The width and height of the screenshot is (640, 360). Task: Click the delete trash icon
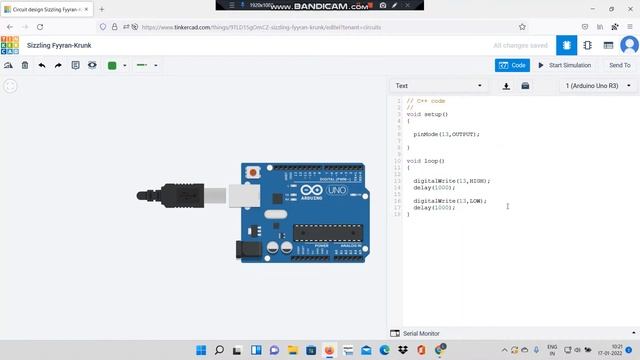point(25,65)
